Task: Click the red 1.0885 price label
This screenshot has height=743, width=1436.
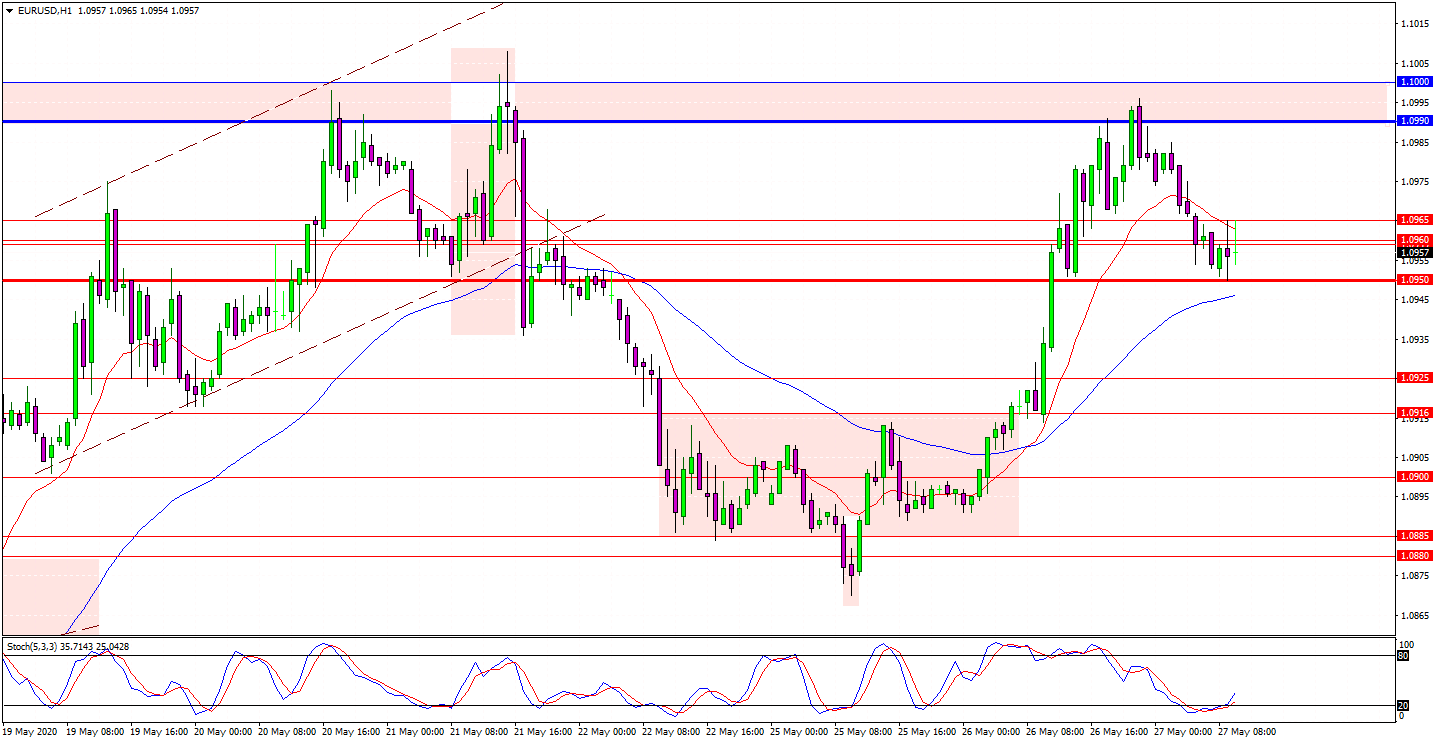Action: pyautogui.click(x=1415, y=536)
